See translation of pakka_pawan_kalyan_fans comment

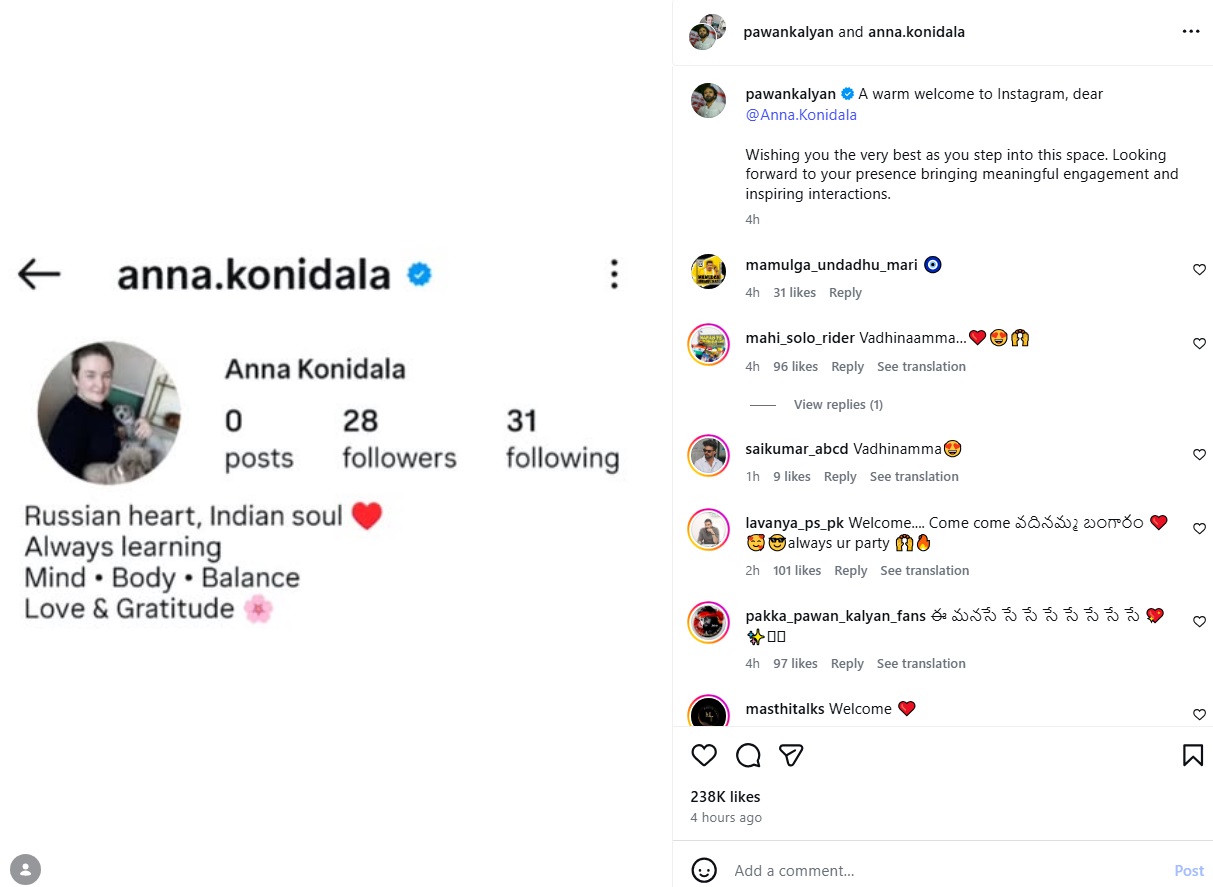921,664
